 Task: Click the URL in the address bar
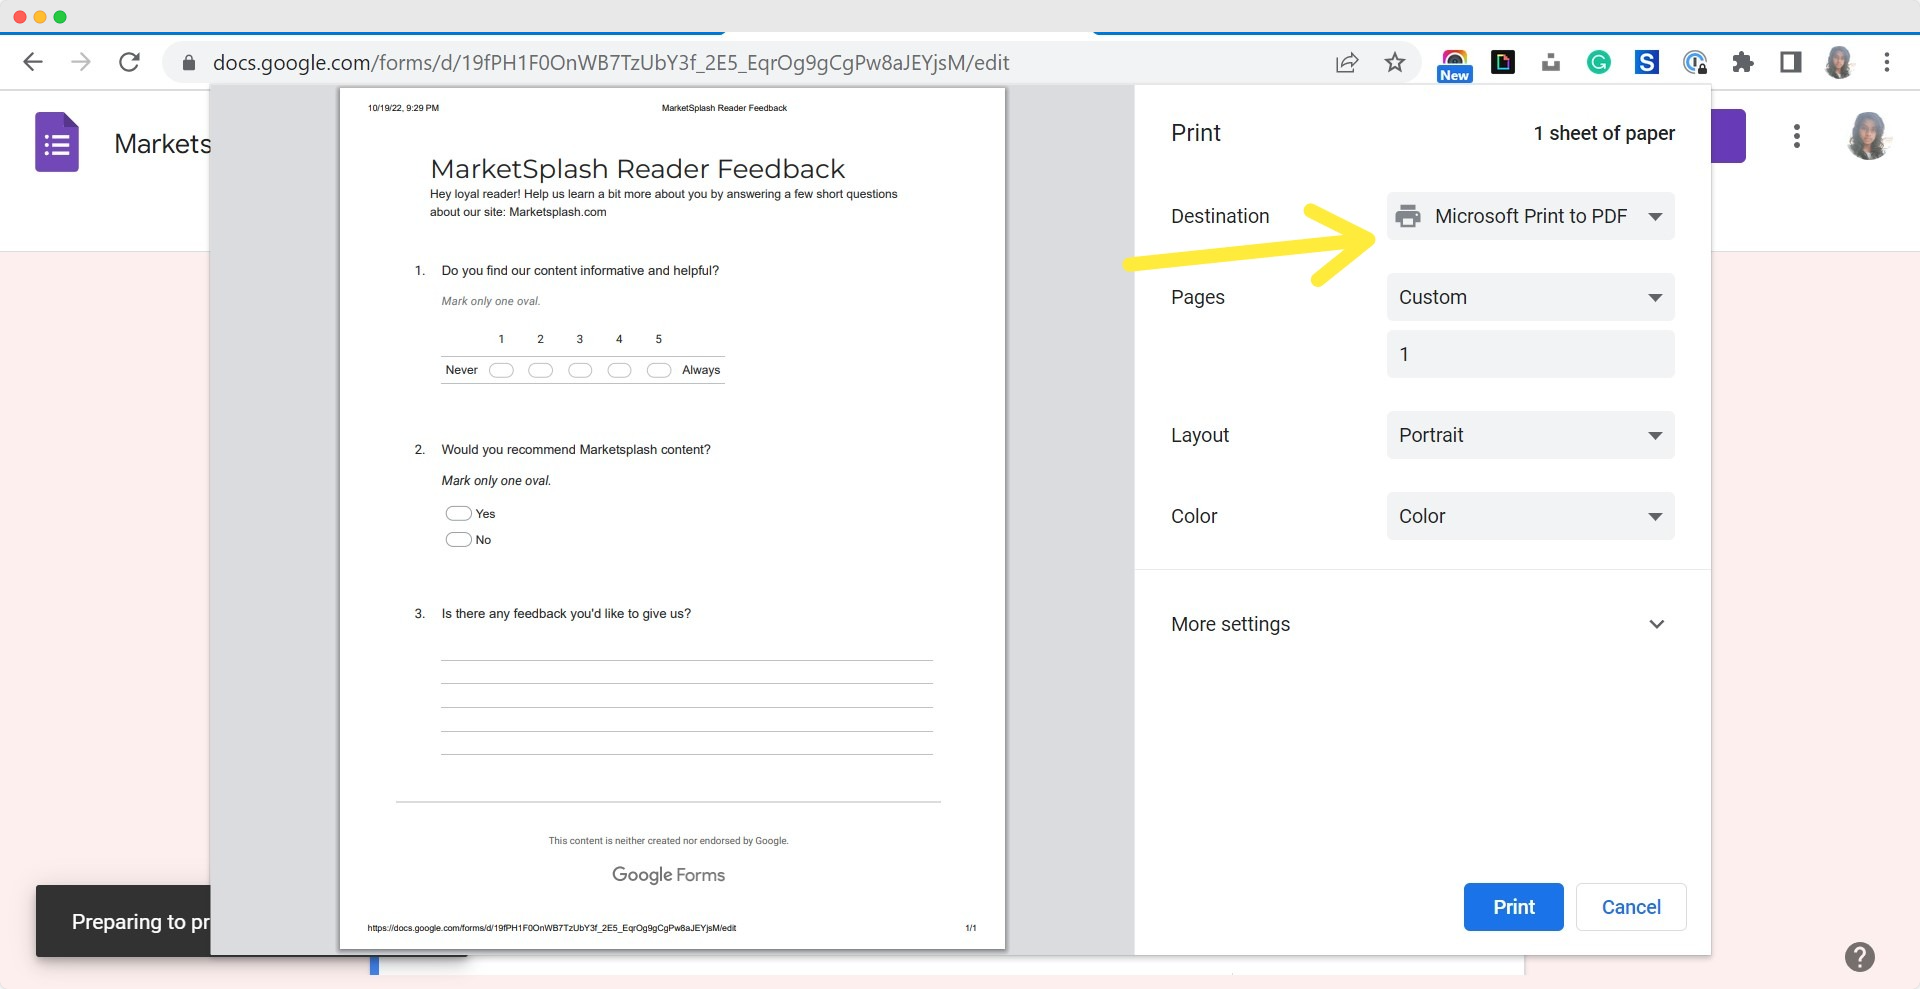tap(611, 63)
